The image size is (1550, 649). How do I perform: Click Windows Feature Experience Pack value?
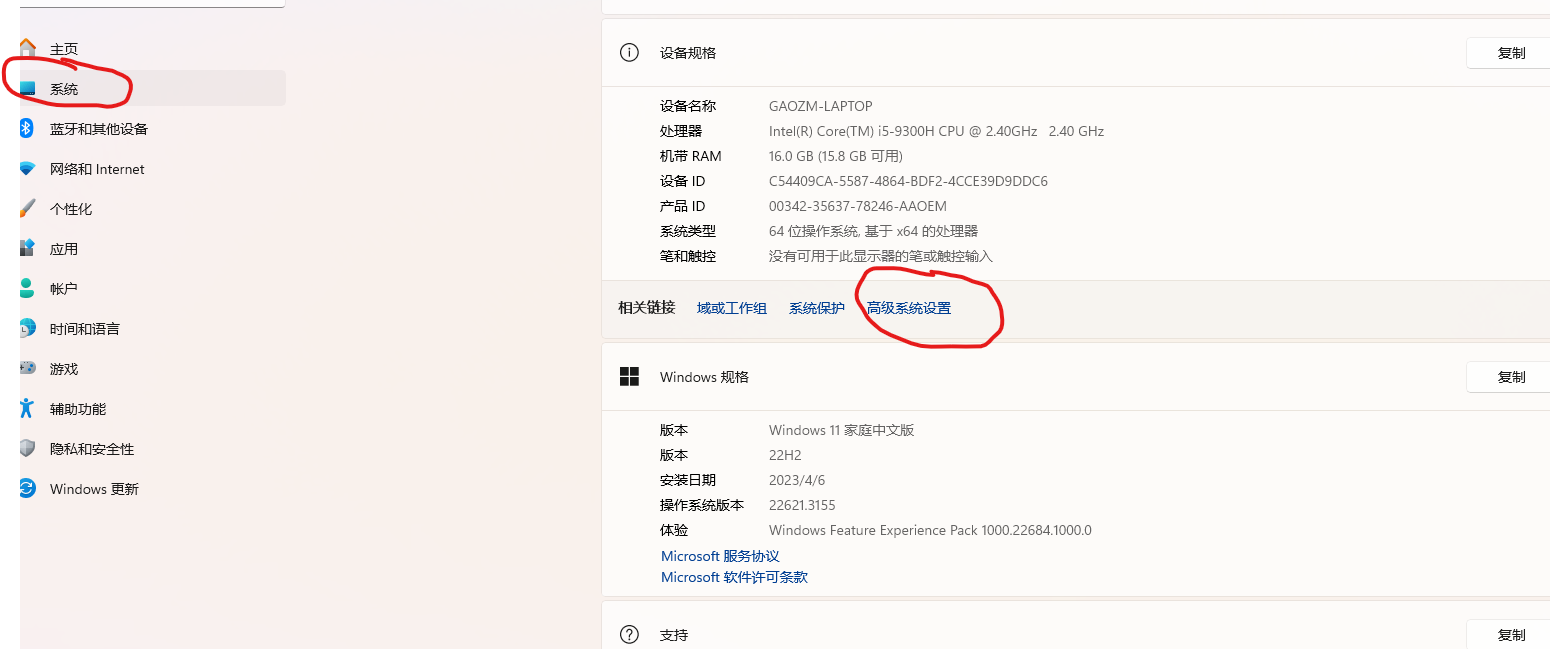(x=930, y=530)
